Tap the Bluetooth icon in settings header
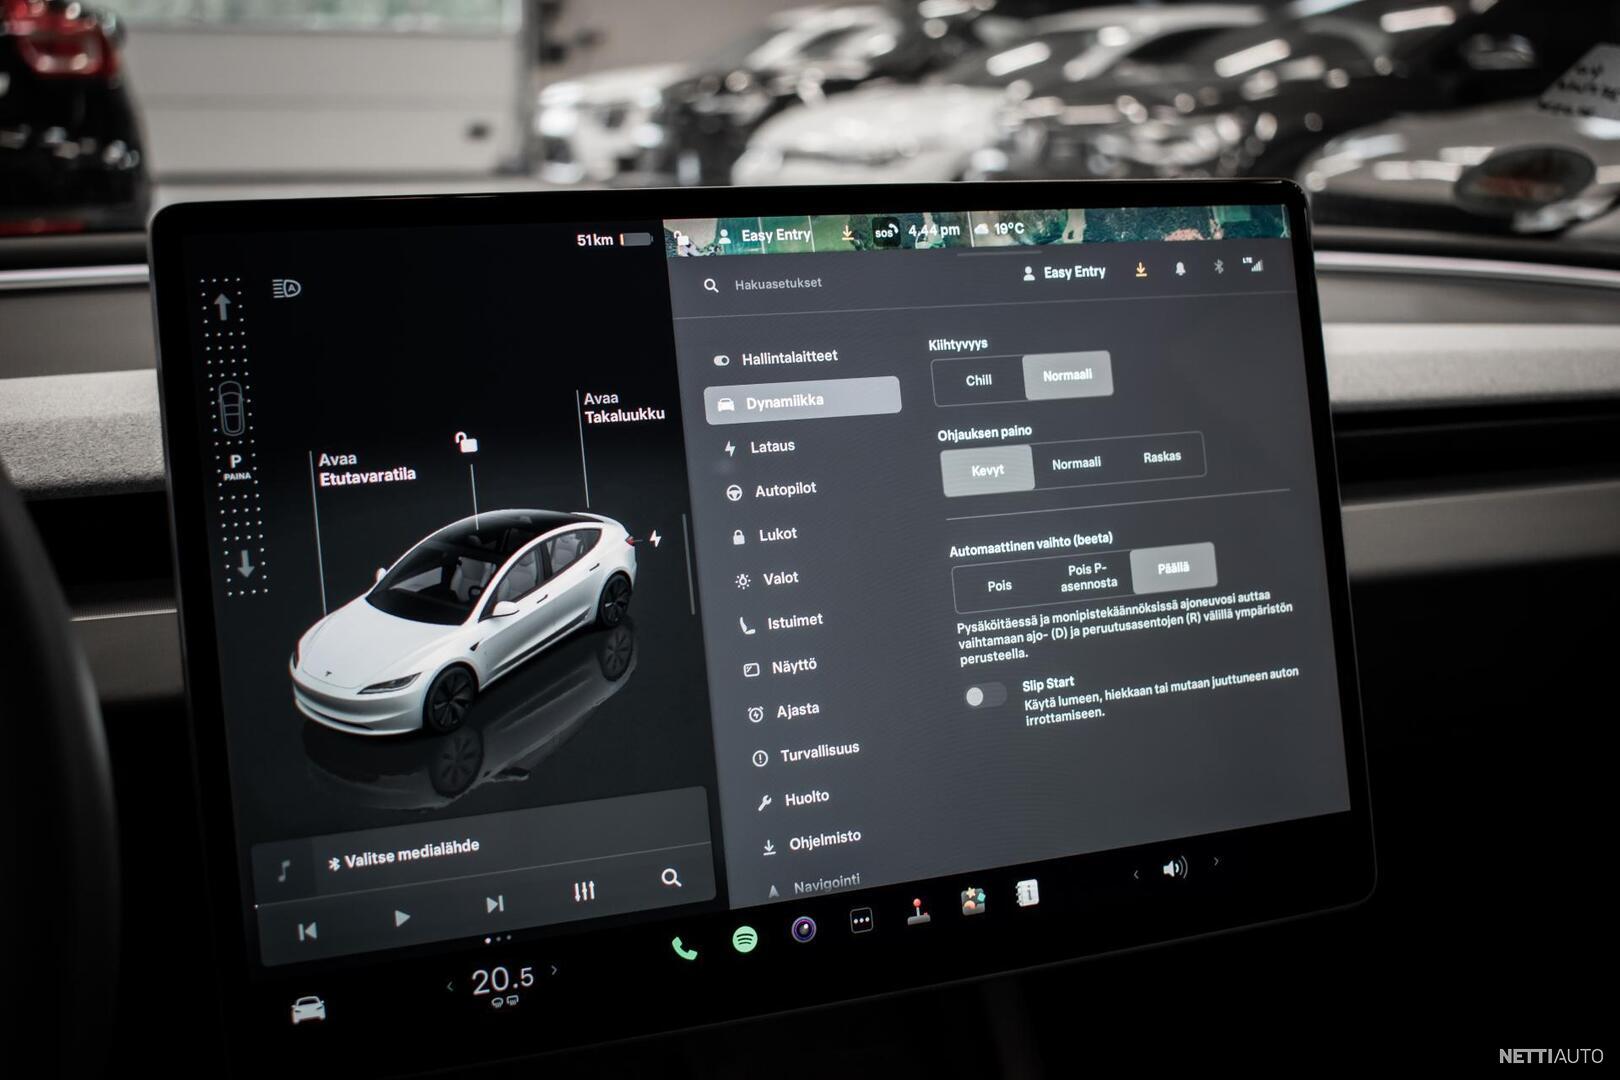 click(x=1218, y=267)
